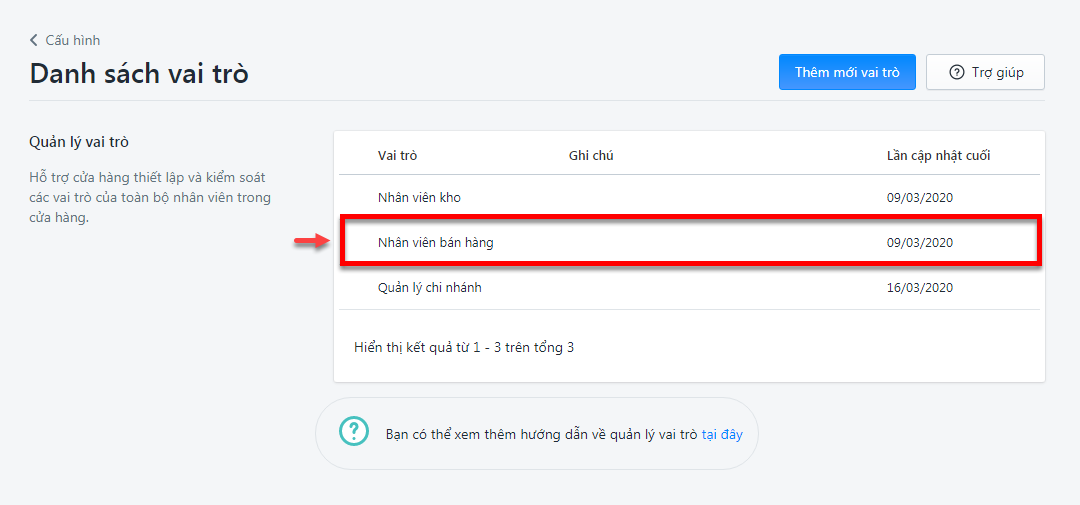Open the Nhân viên kho role
This screenshot has width=1080, height=505.
pos(419,198)
